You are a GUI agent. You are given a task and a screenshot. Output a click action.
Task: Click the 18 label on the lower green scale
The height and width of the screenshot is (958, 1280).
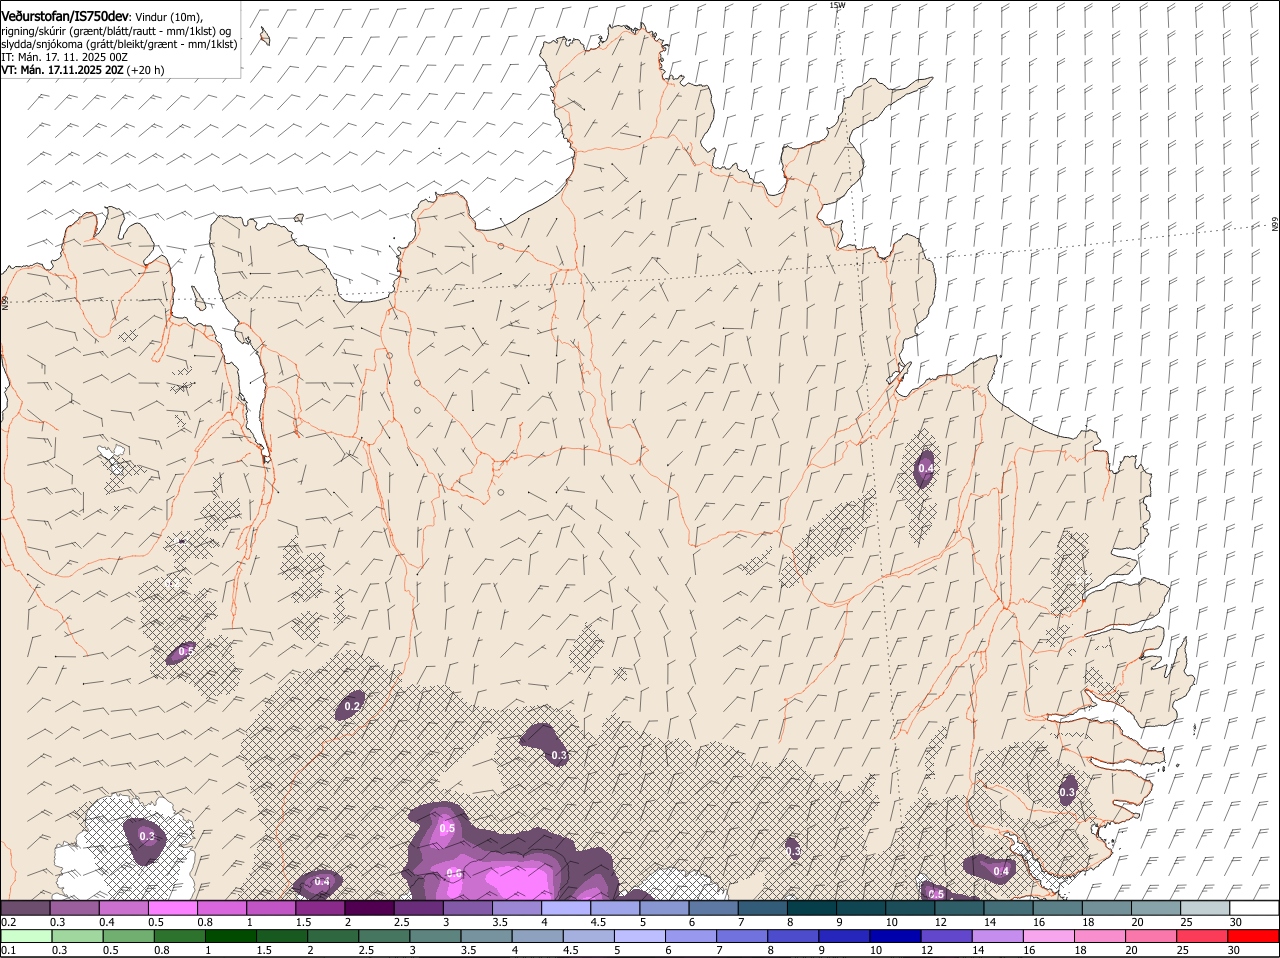click(x=1080, y=950)
